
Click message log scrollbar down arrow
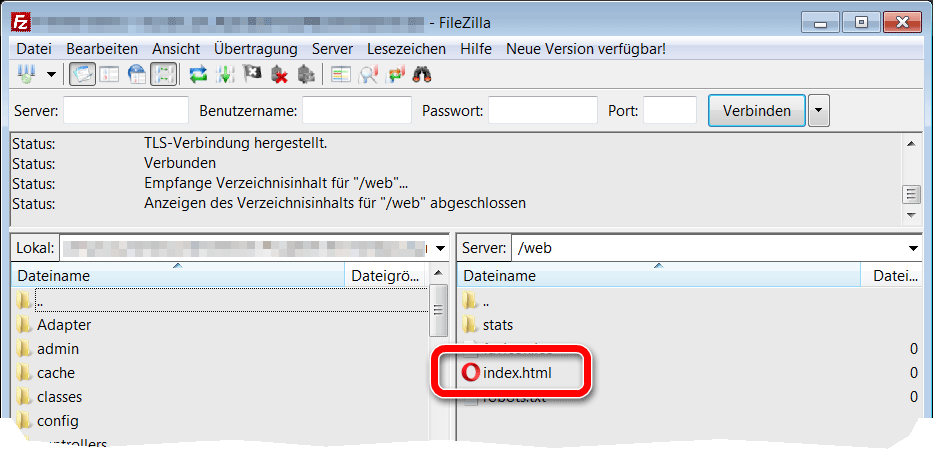(911, 215)
